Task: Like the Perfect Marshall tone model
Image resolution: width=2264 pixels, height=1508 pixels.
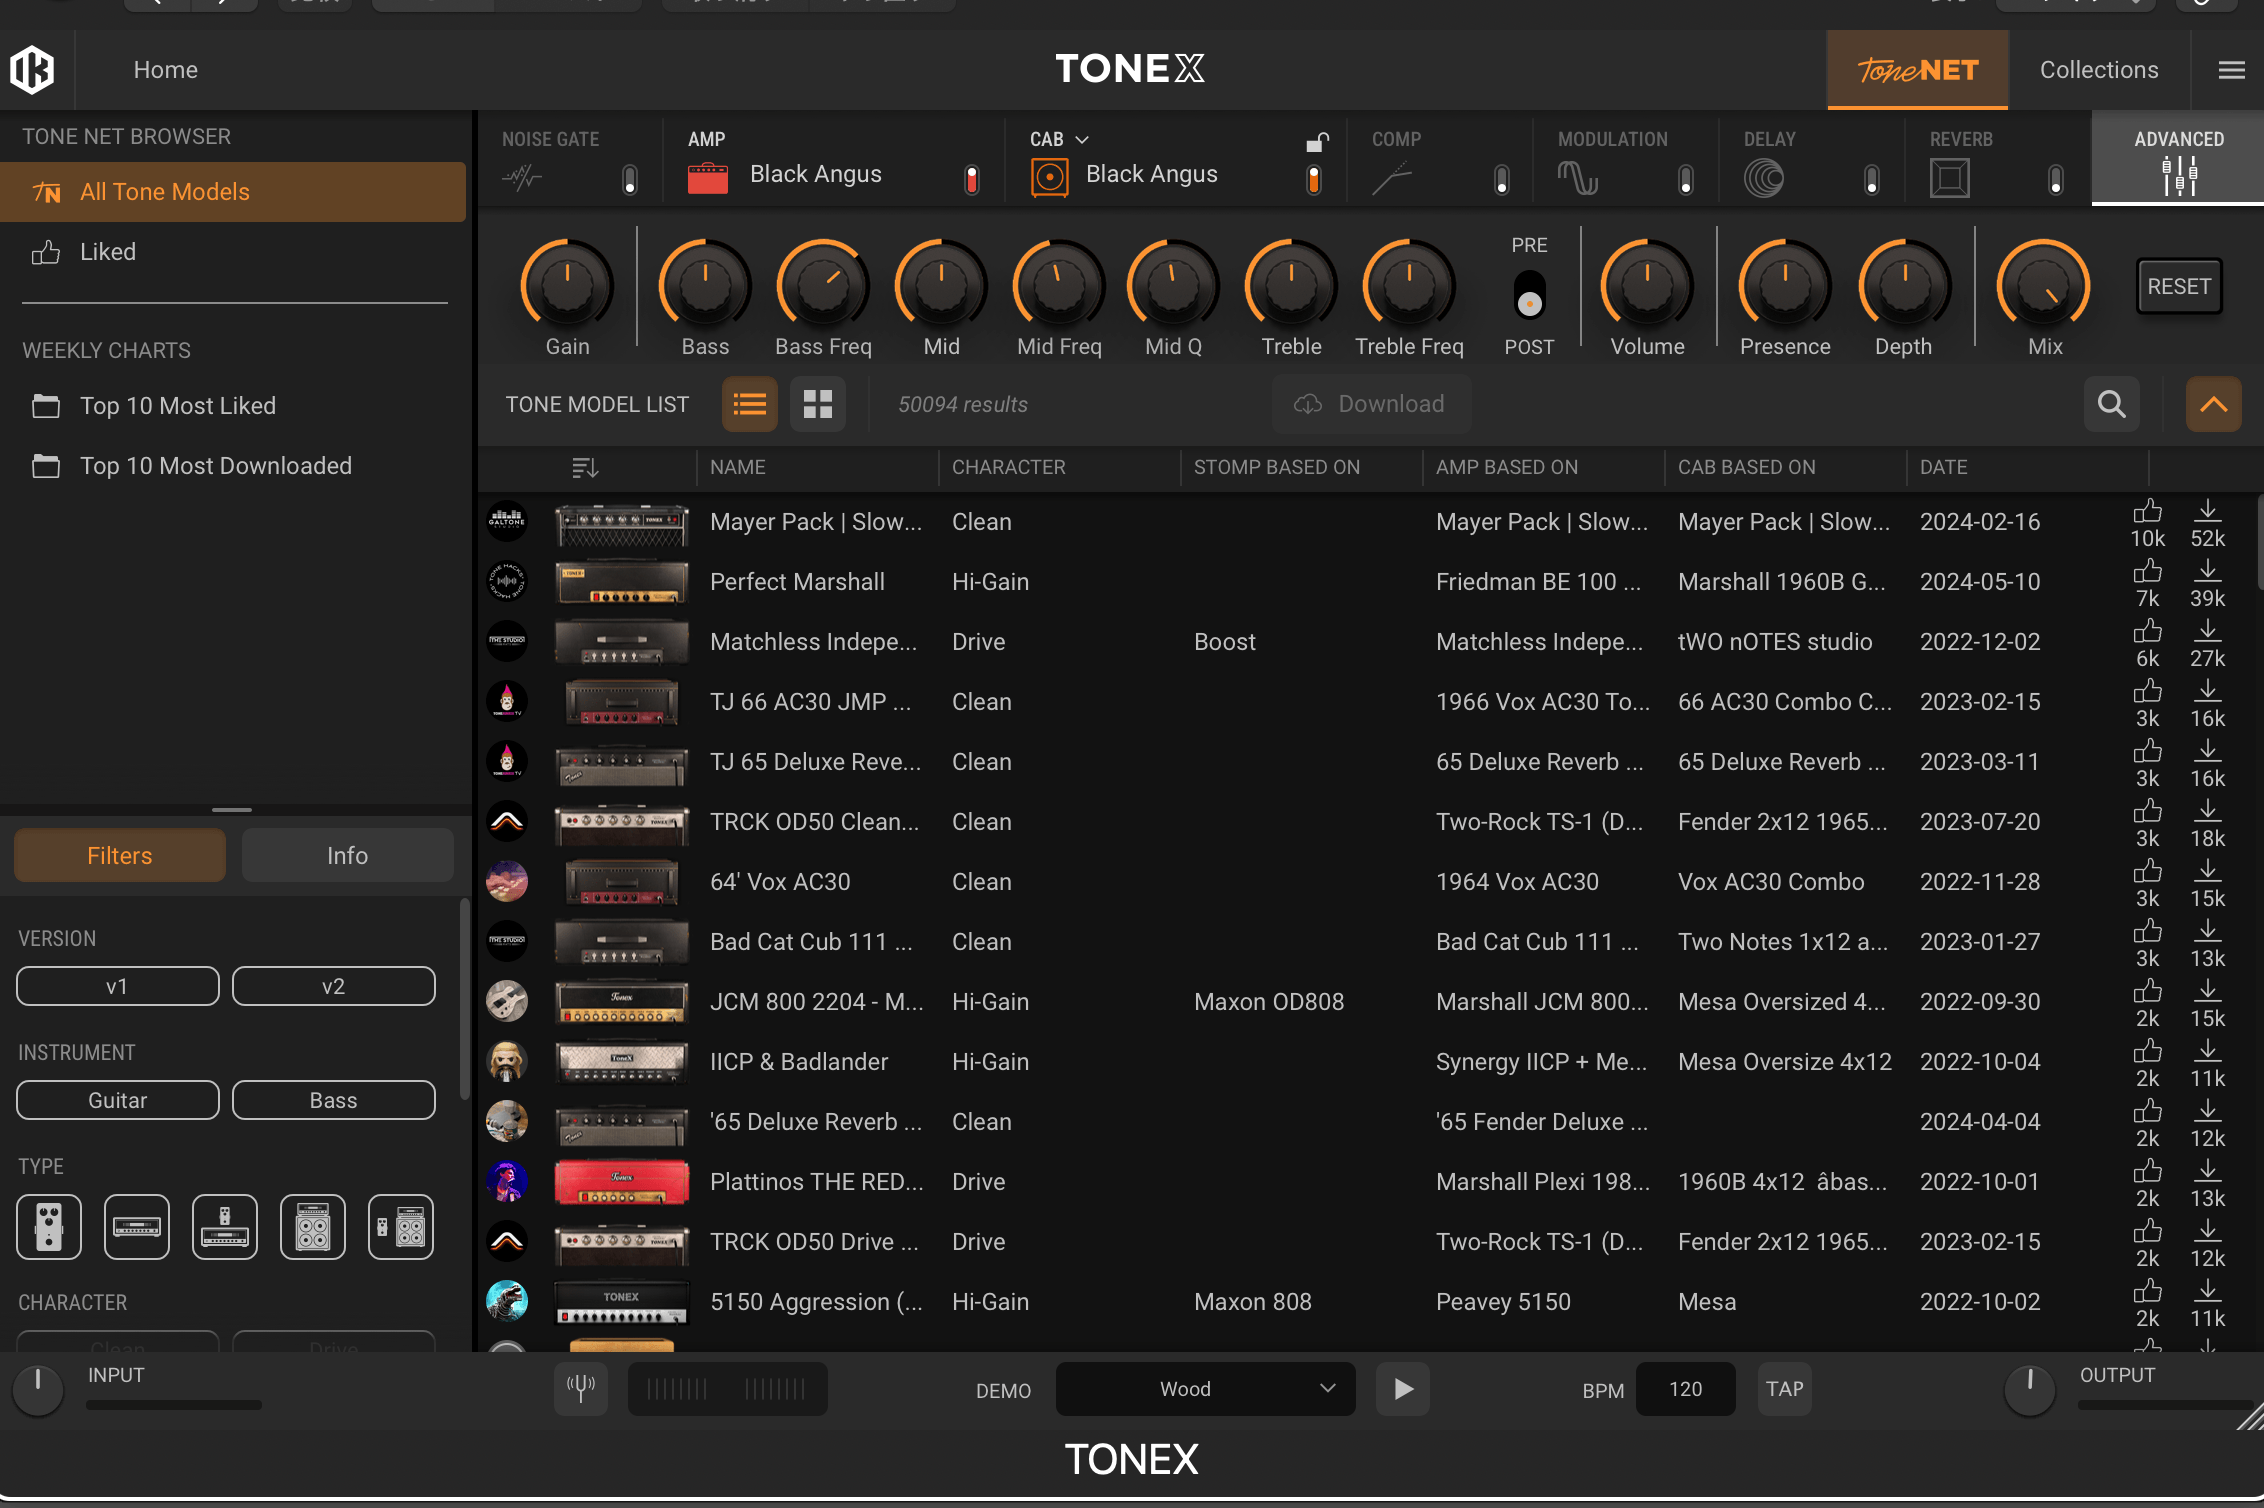Action: [x=2147, y=572]
